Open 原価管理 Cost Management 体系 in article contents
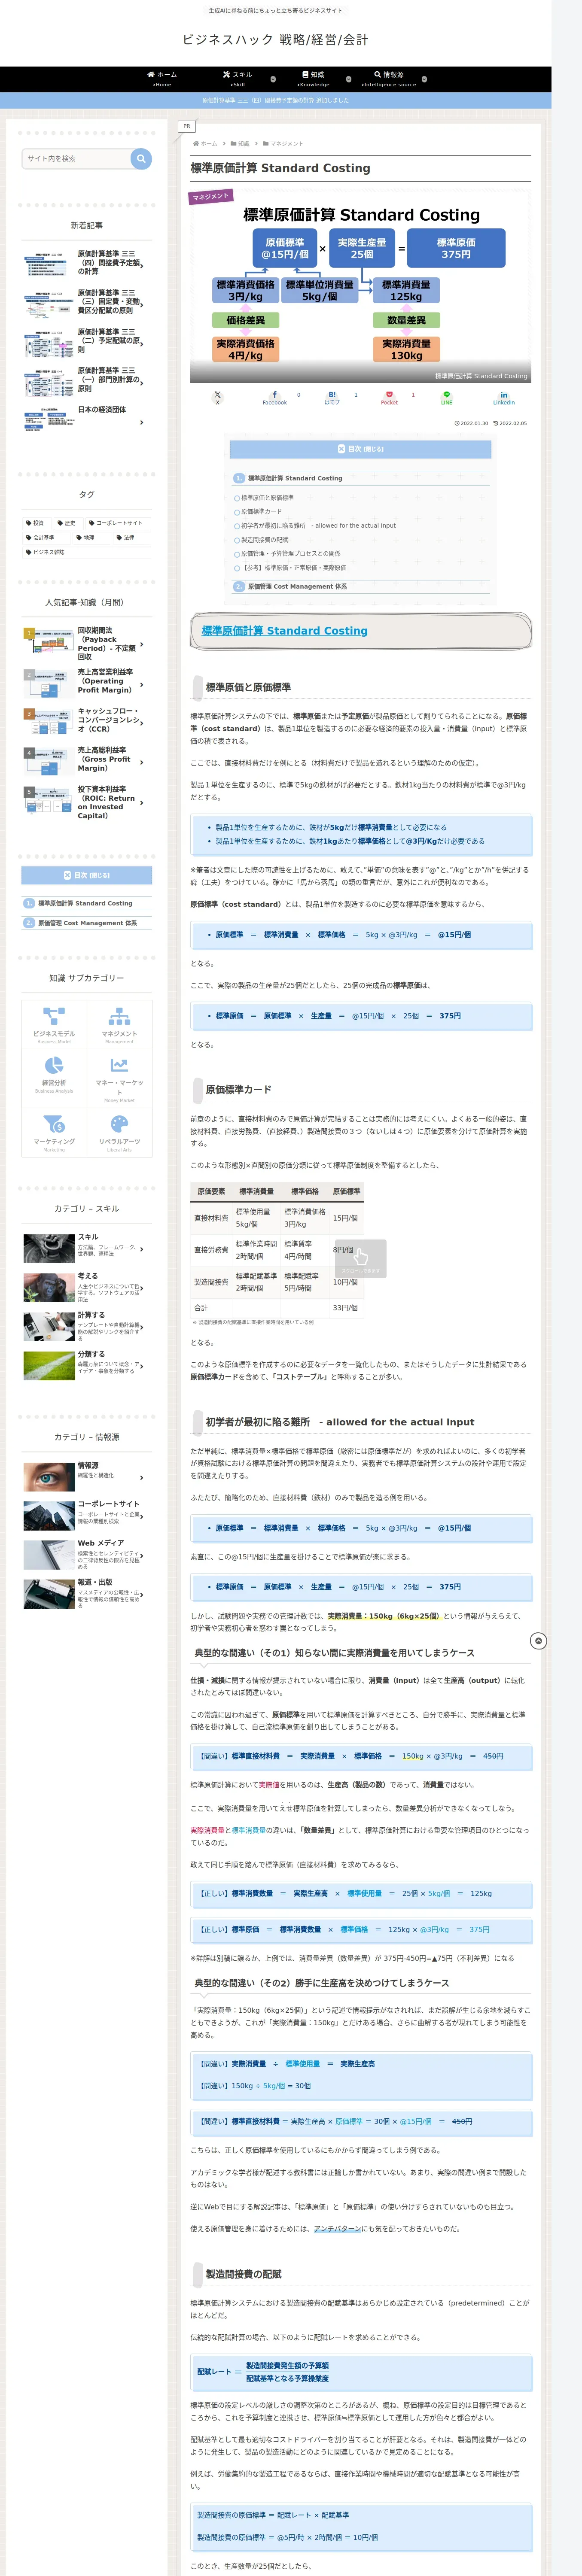Viewport: 582px width, 2576px height. (x=297, y=587)
